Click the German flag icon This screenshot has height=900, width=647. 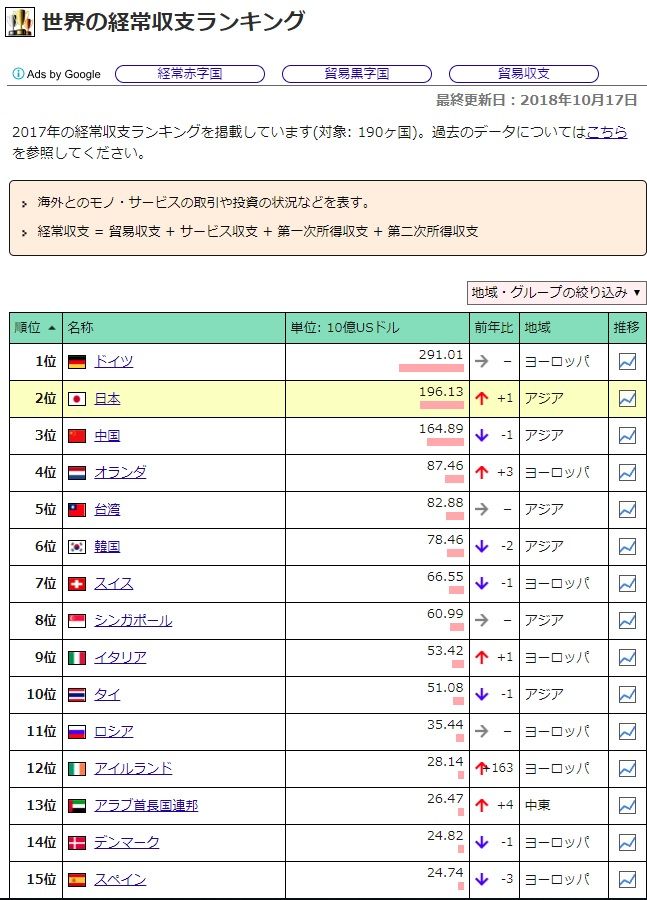[76, 362]
